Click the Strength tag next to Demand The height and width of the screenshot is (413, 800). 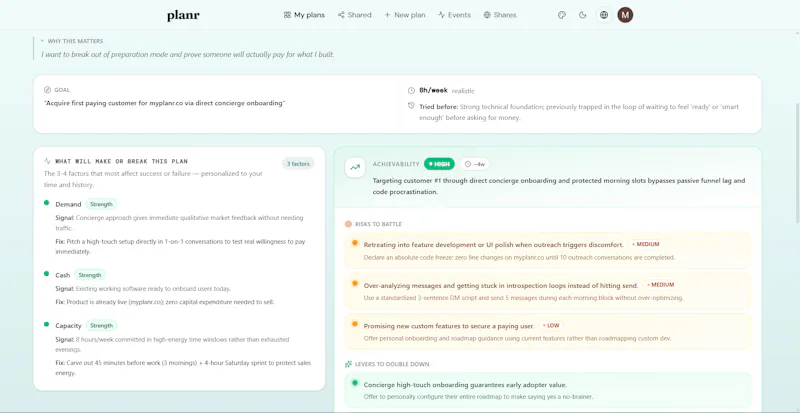(101, 204)
